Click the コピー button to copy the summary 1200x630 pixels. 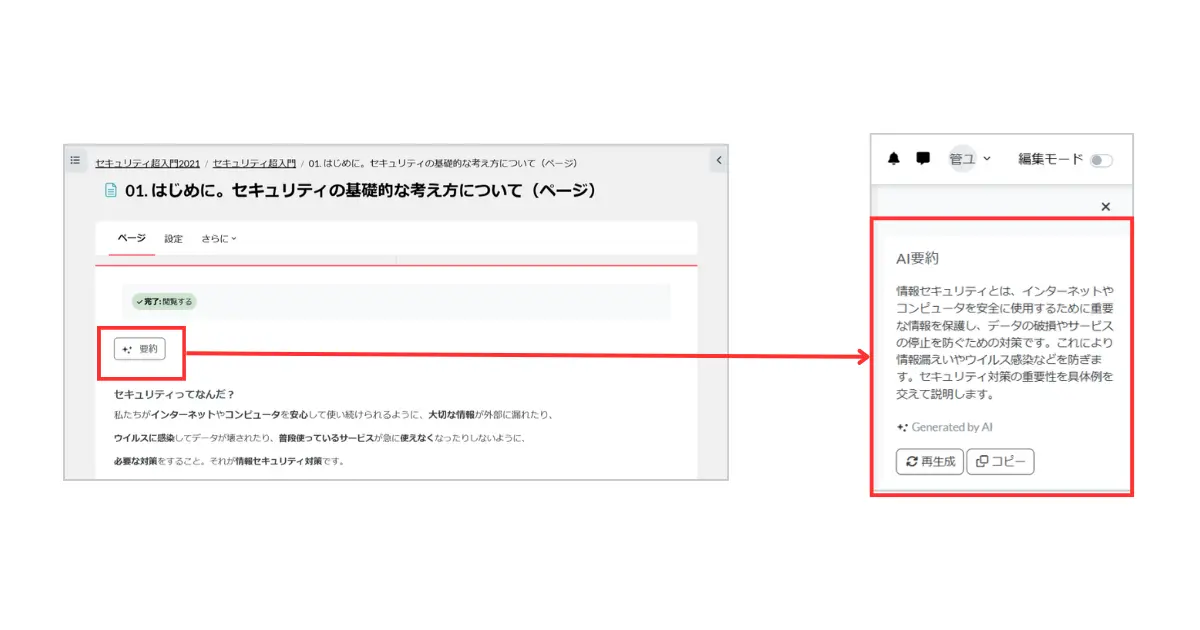[x=999, y=461]
